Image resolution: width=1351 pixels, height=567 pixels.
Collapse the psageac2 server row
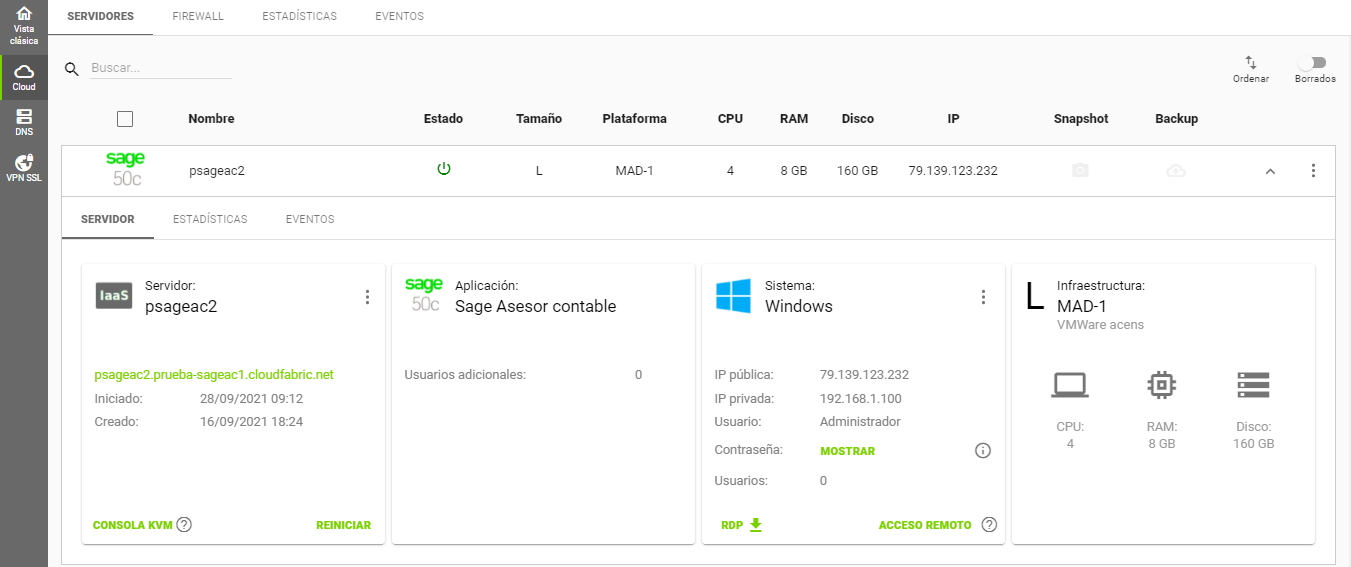(x=1270, y=171)
